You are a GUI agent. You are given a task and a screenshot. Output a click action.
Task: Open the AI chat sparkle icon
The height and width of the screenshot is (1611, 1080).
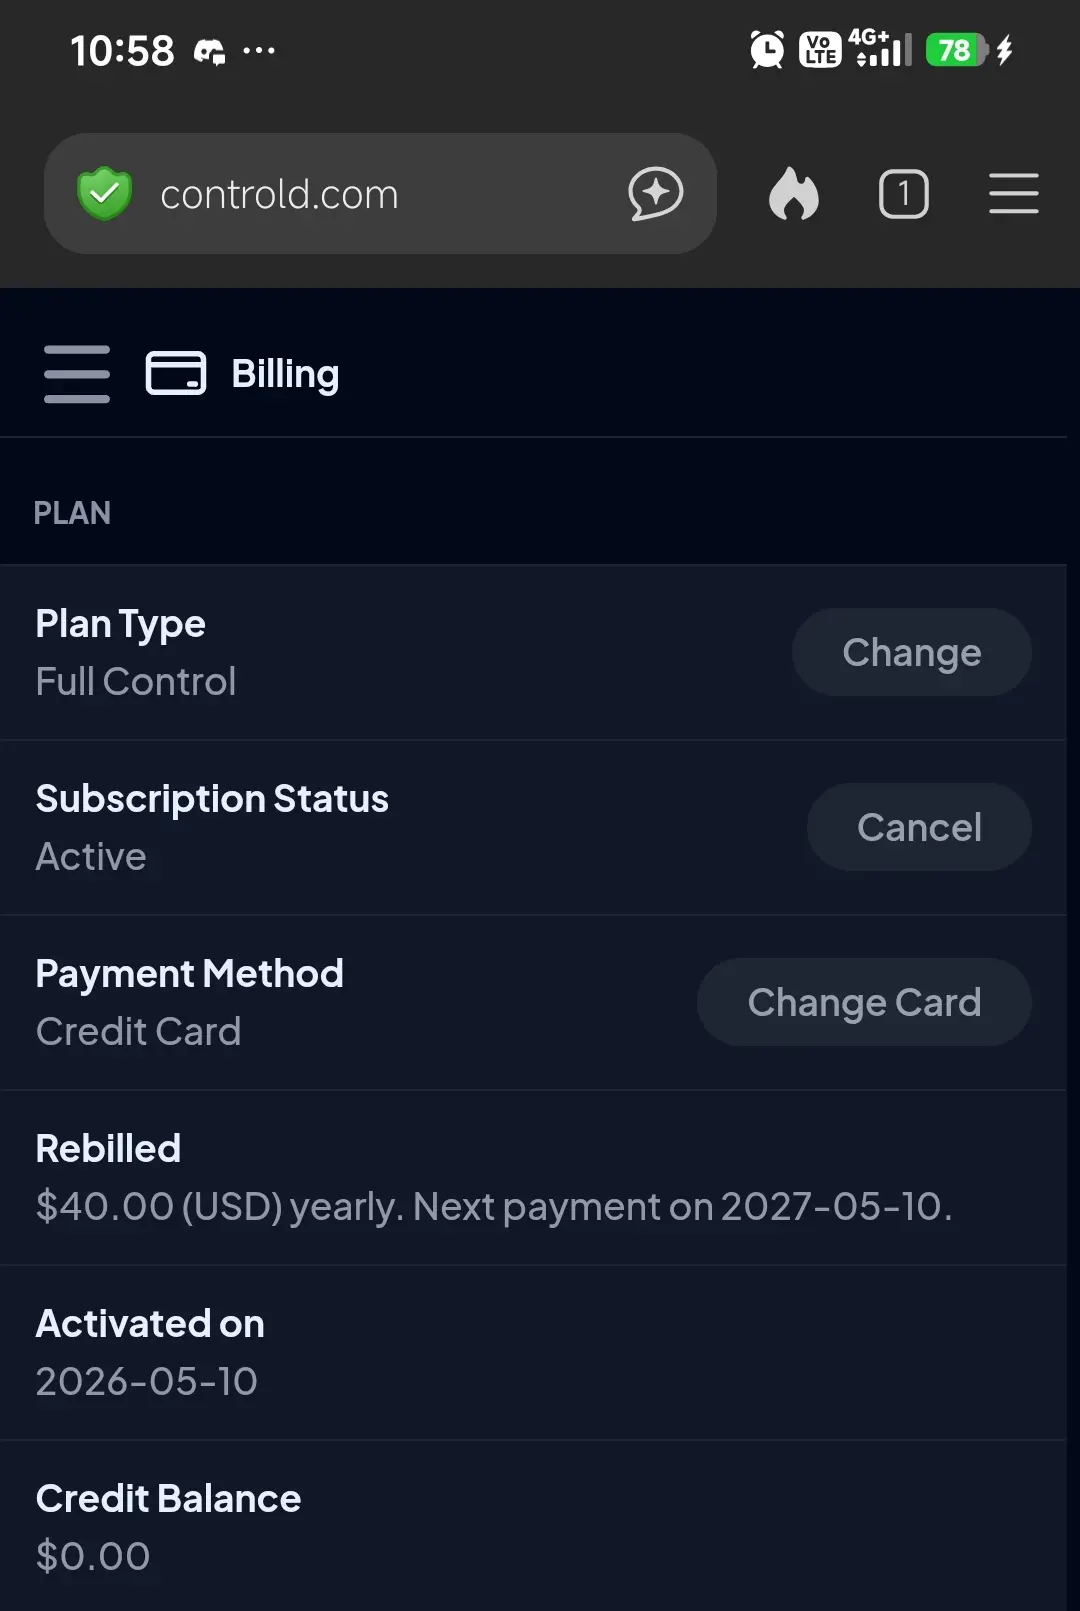[656, 193]
